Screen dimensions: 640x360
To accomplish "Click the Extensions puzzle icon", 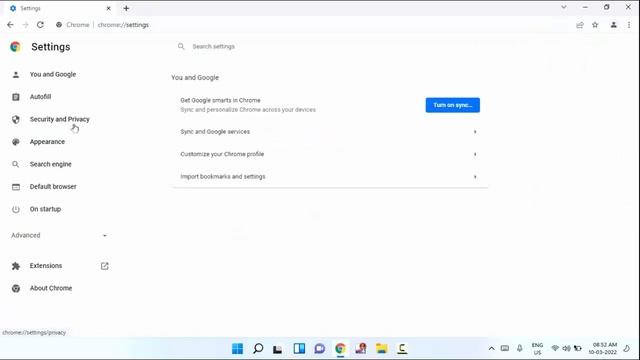I will pyautogui.click(x=16, y=266).
